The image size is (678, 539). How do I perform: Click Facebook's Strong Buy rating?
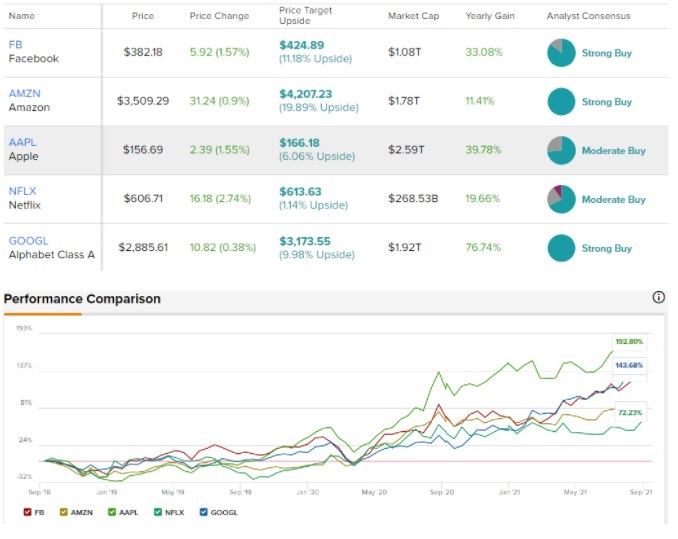(607, 53)
